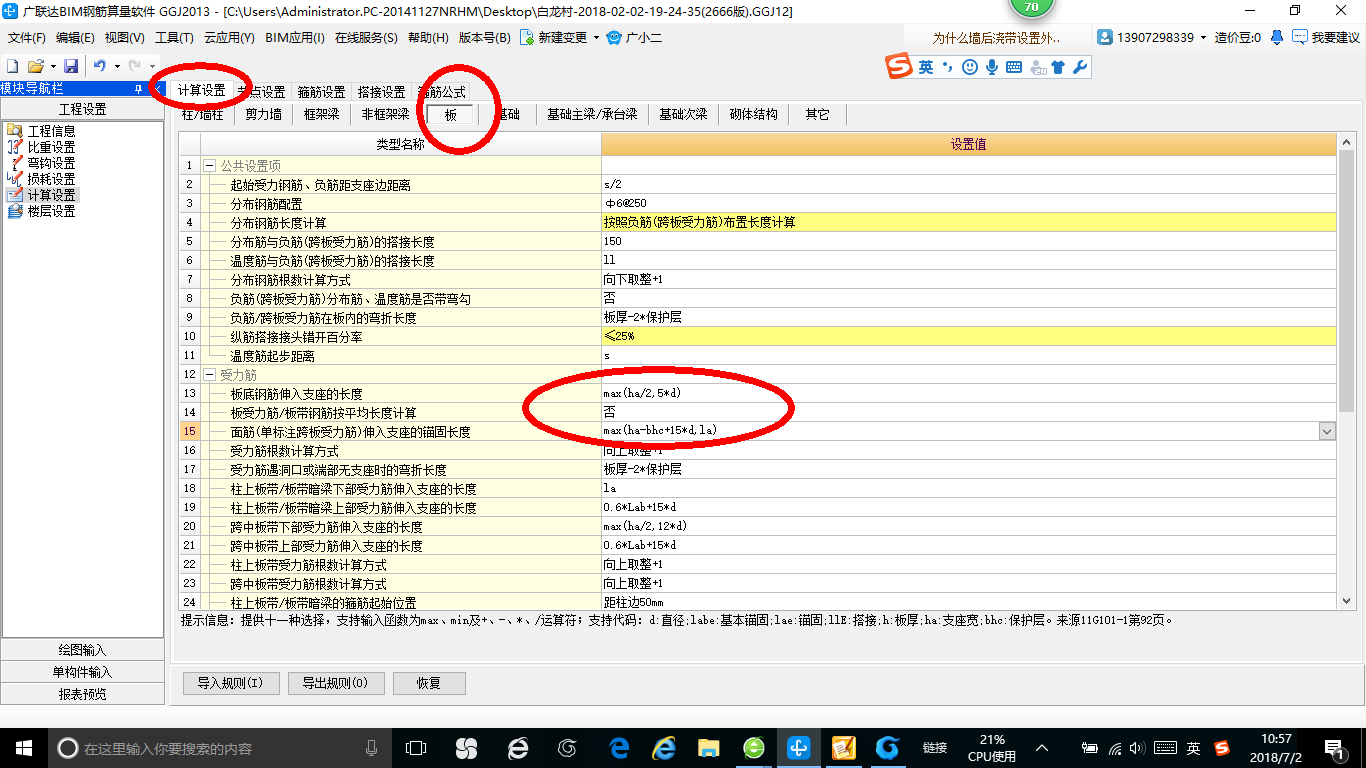Open the BIM应用(I) menu
Viewport: 1366px width, 768px height.
(295, 38)
